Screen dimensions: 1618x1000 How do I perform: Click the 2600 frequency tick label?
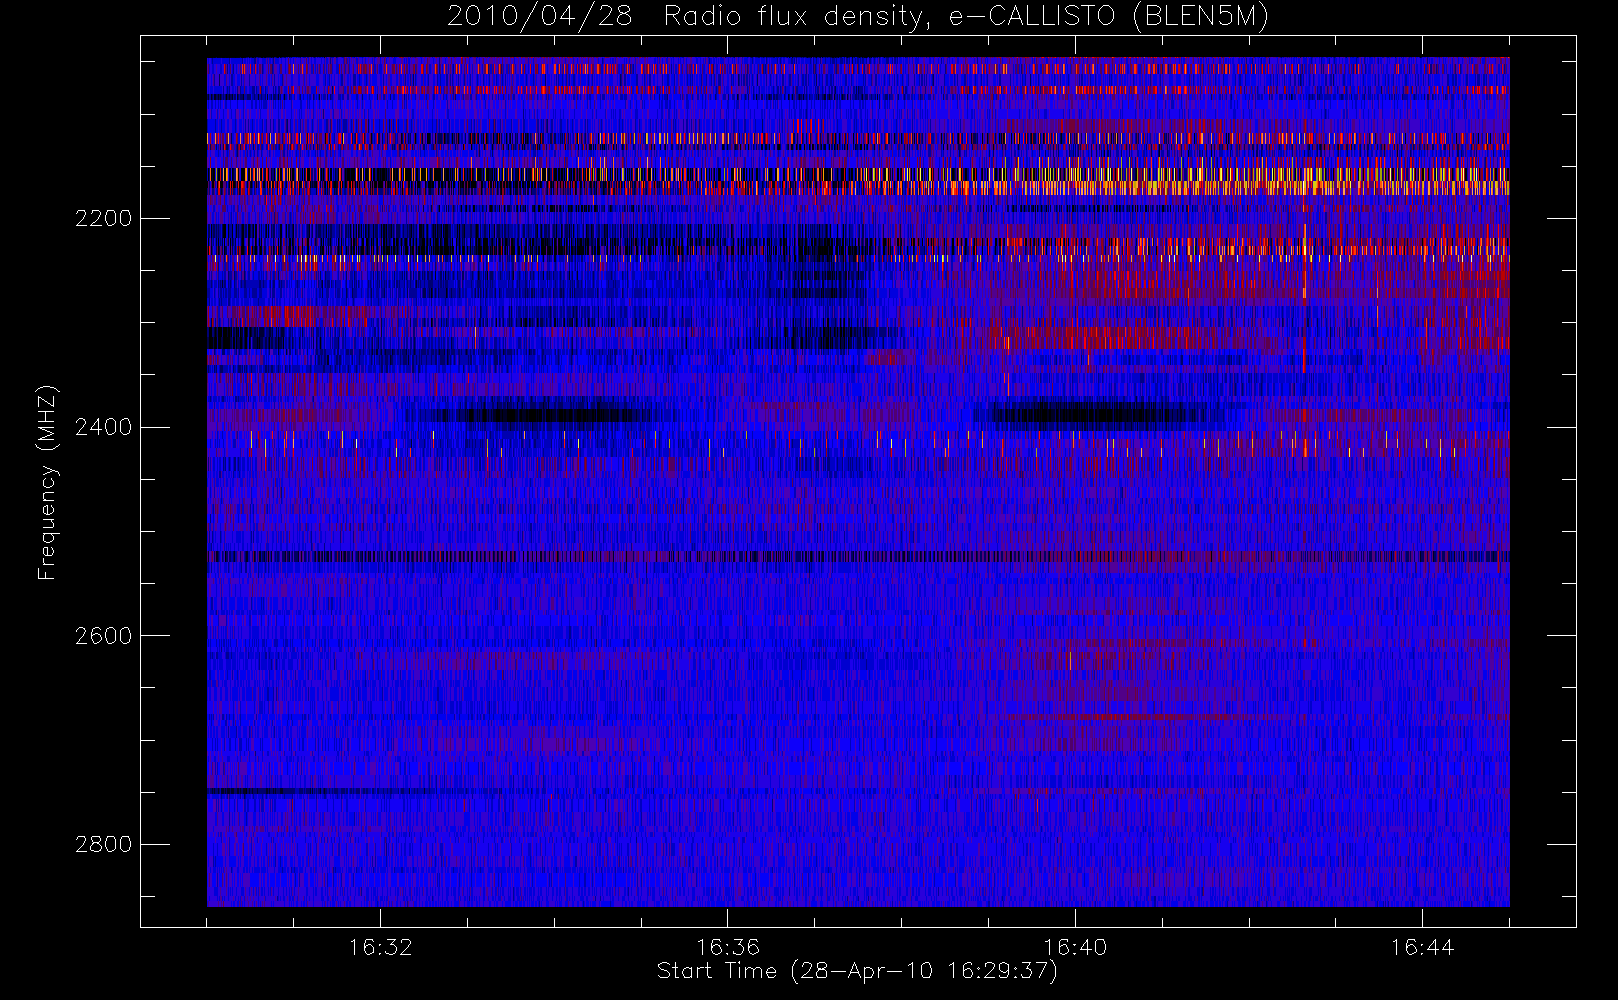[x=103, y=636]
